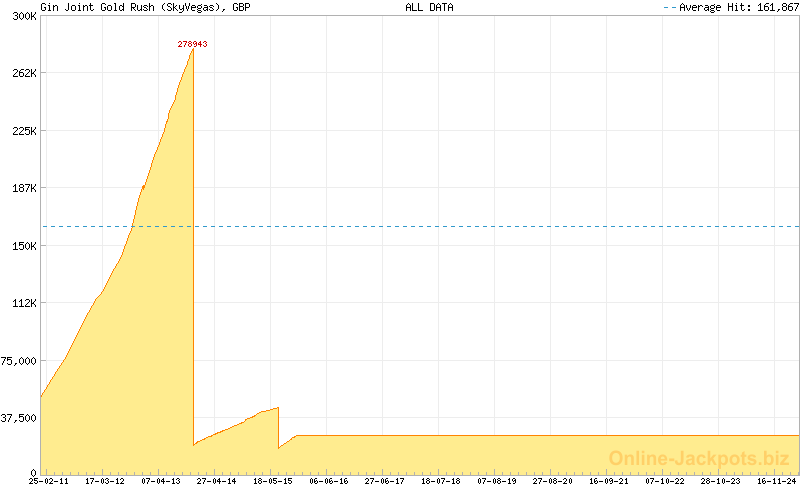Select the 300K y-axis label
The image size is (800, 490).
pyautogui.click(x=24, y=16)
